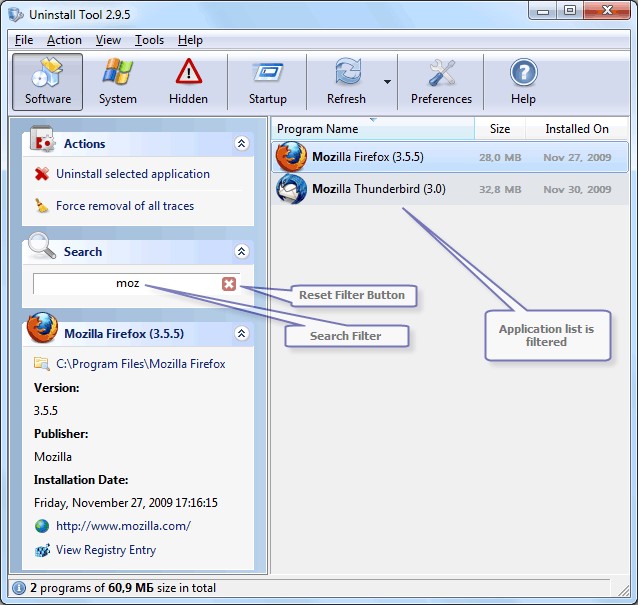Click the Mozilla Firefox (3.5.5) panel title

coord(124,334)
